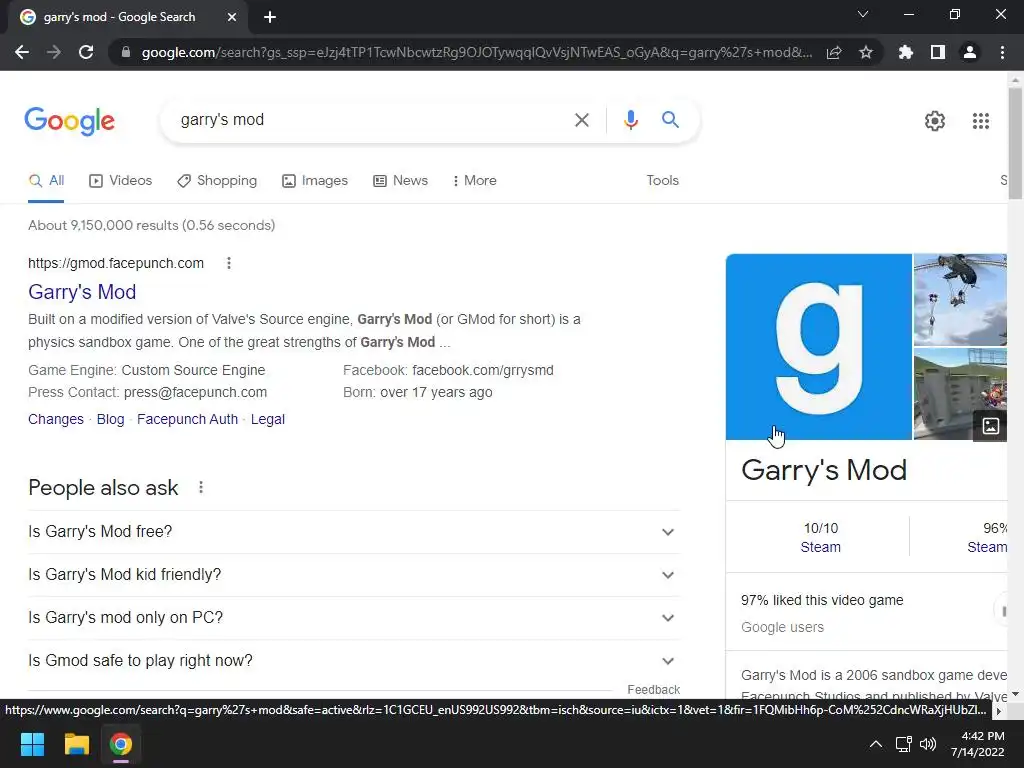Clear the search box with the X icon
This screenshot has height=768, width=1024.
click(x=581, y=120)
